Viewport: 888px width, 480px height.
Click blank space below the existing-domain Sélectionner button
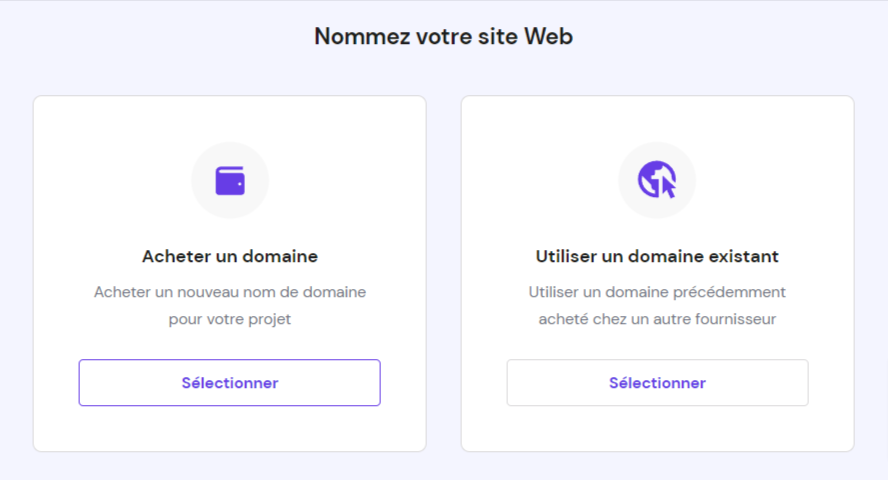[657, 428]
